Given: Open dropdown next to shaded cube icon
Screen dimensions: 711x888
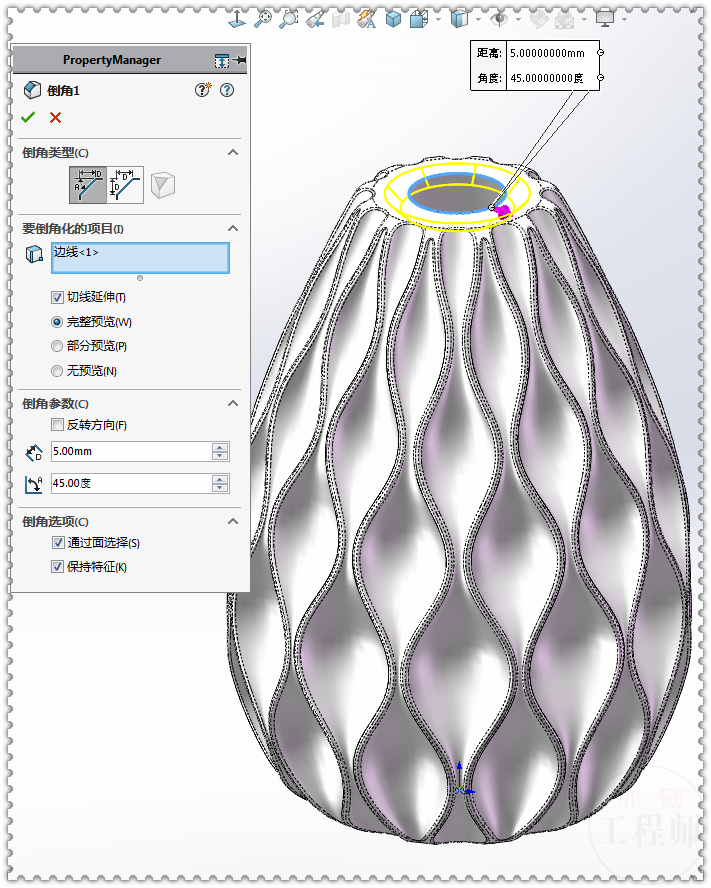Looking at the screenshot, I should click(478, 20).
